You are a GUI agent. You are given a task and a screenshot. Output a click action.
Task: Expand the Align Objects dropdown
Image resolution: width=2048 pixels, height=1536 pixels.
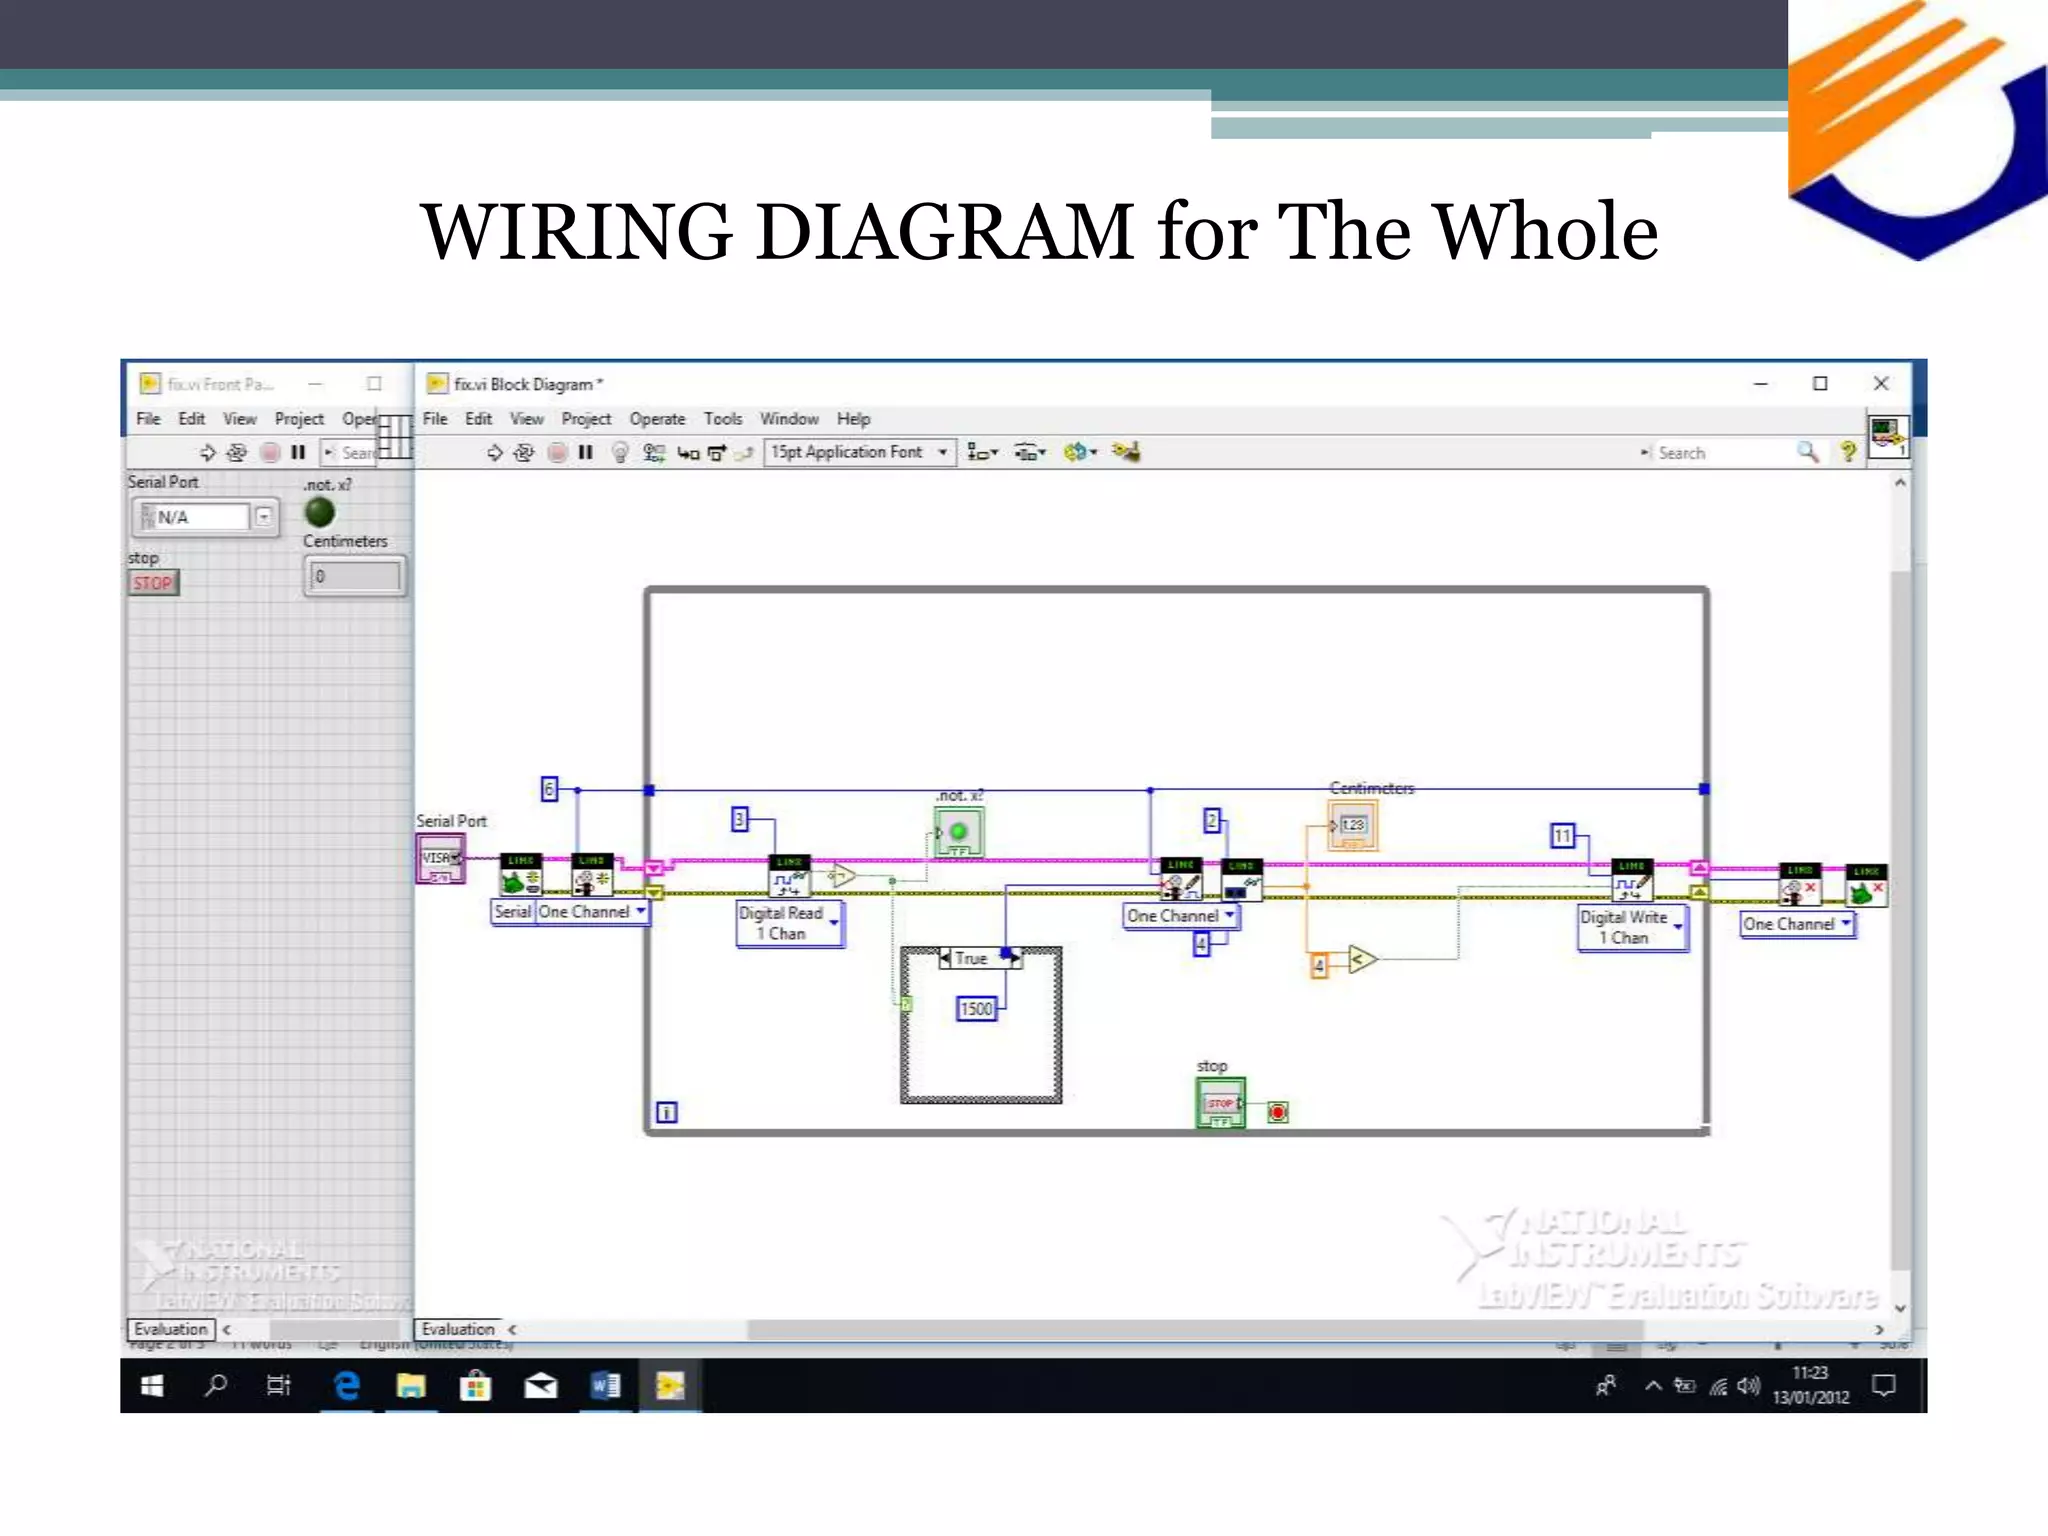point(982,453)
